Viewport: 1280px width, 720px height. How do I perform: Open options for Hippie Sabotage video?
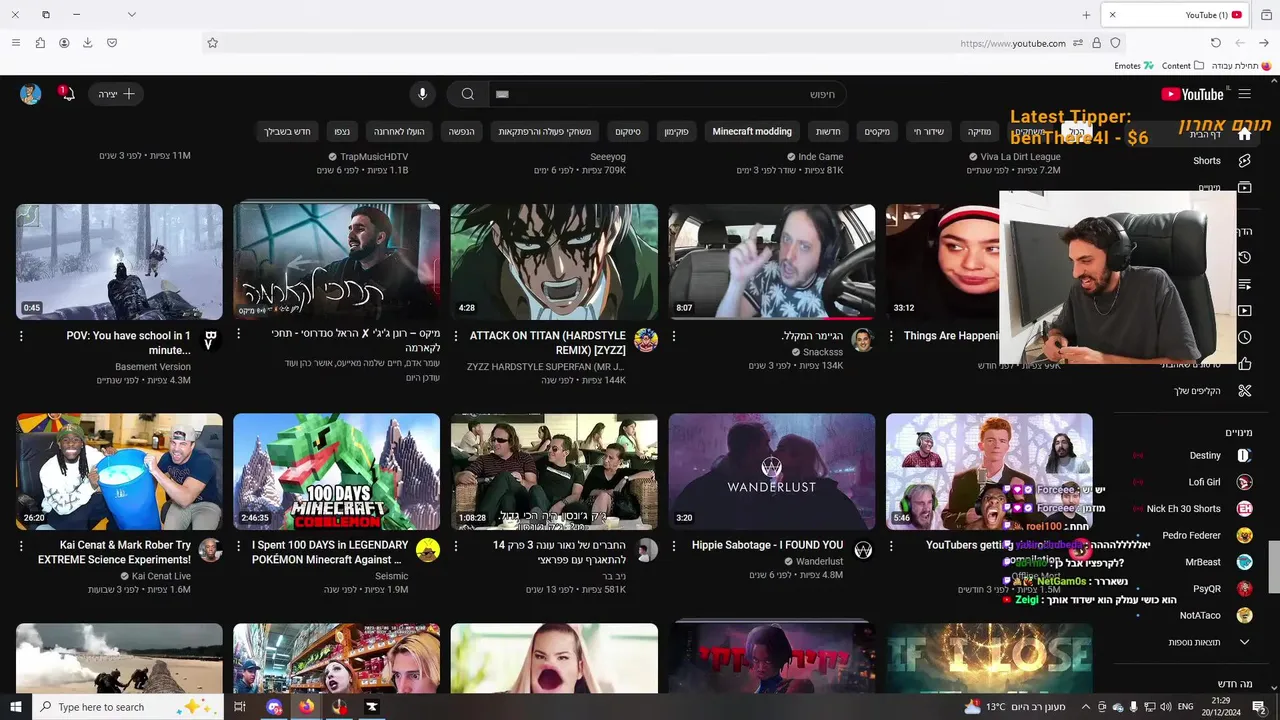[x=674, y=546]
